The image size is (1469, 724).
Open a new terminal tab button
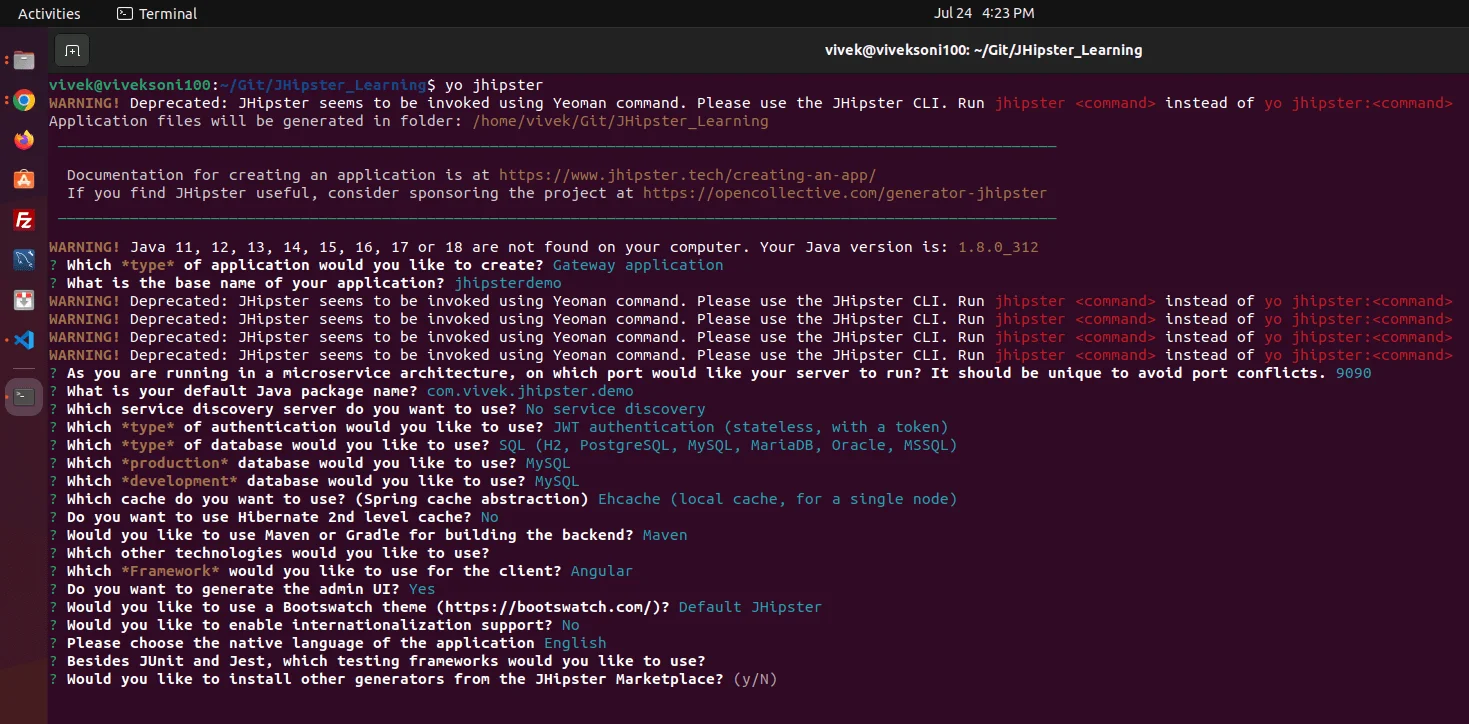72,50
